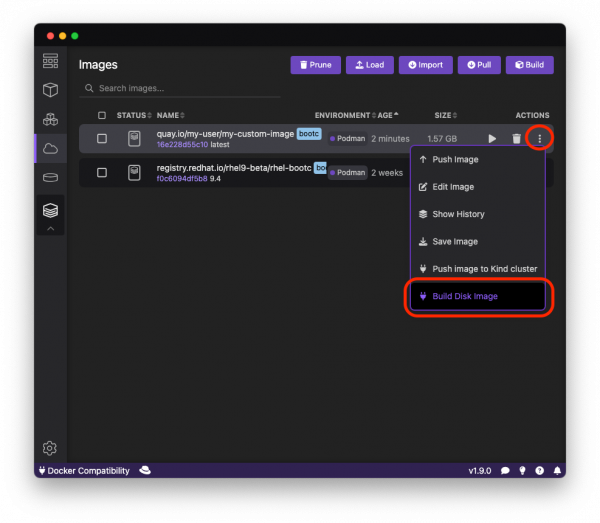This screenshot has height=523, width=600.
Task: Click version v1.9.0 in status bar
Action: (x=480, y=471)
